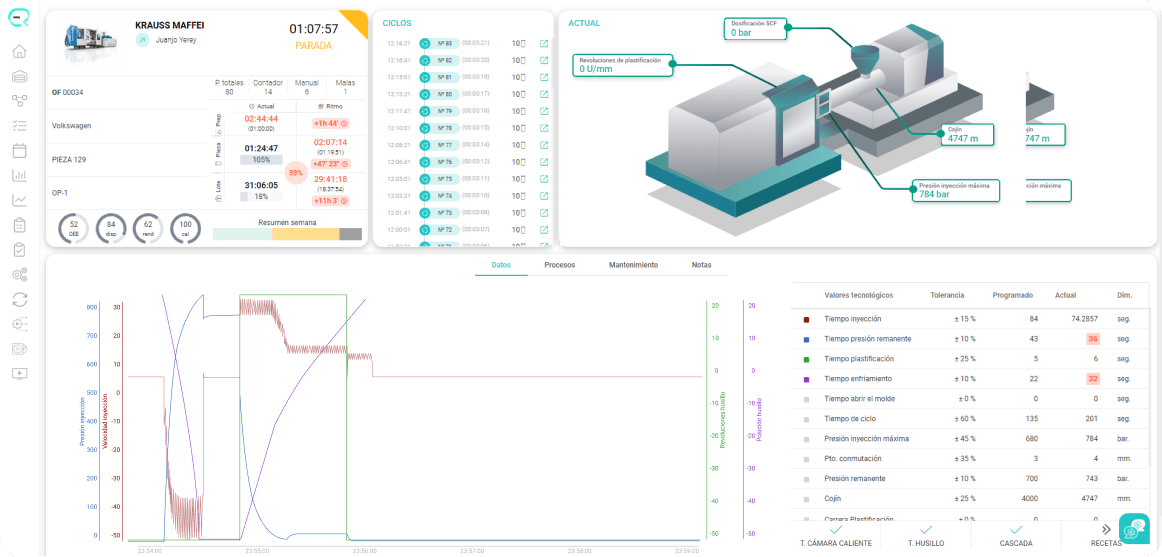The width and height of the screenshot is (1162, 557).
Task: Click the sync arrows sidebar icon
Action: coord(20,299)
